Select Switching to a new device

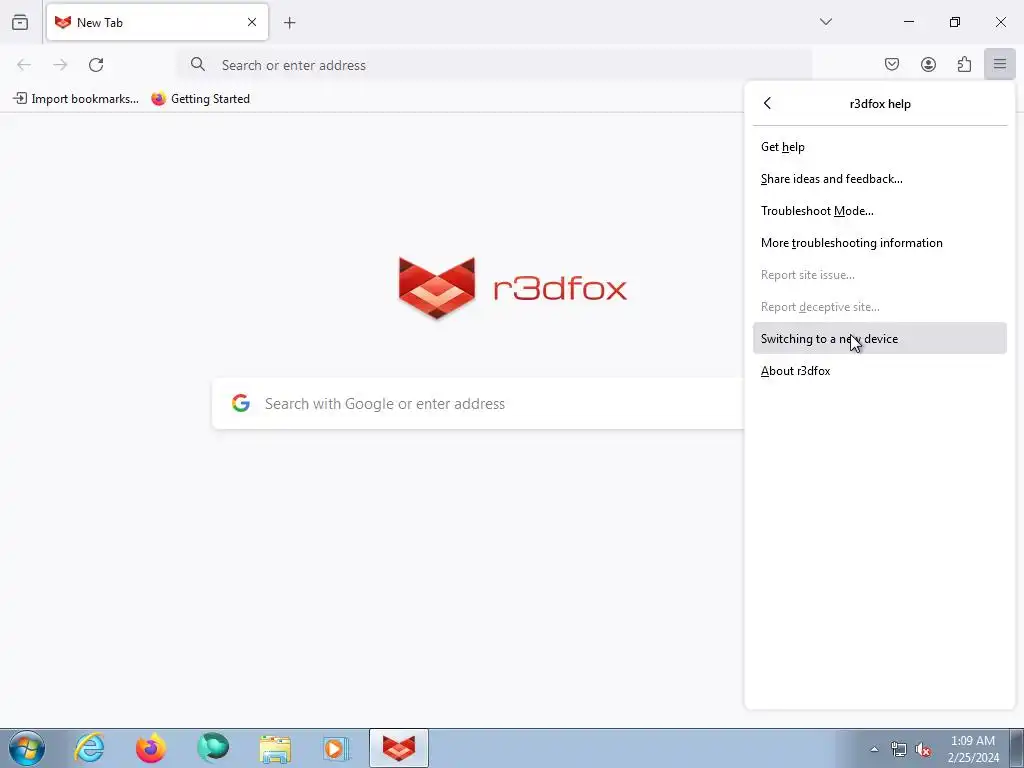pyautogui.click(x=880, y=338)
